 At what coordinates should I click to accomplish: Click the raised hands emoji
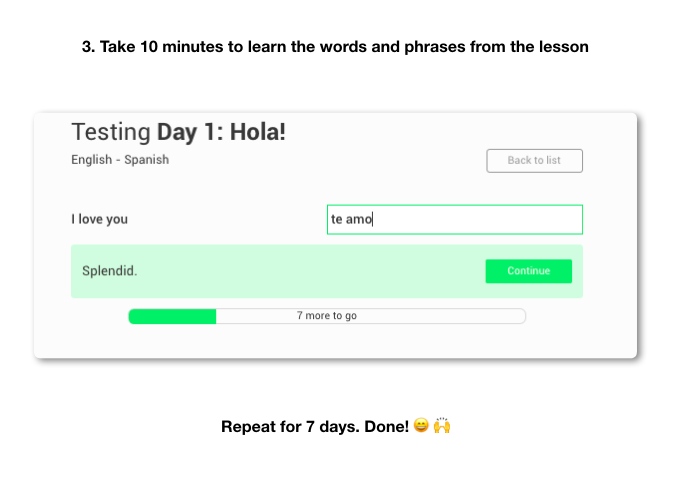click(442, 426)
